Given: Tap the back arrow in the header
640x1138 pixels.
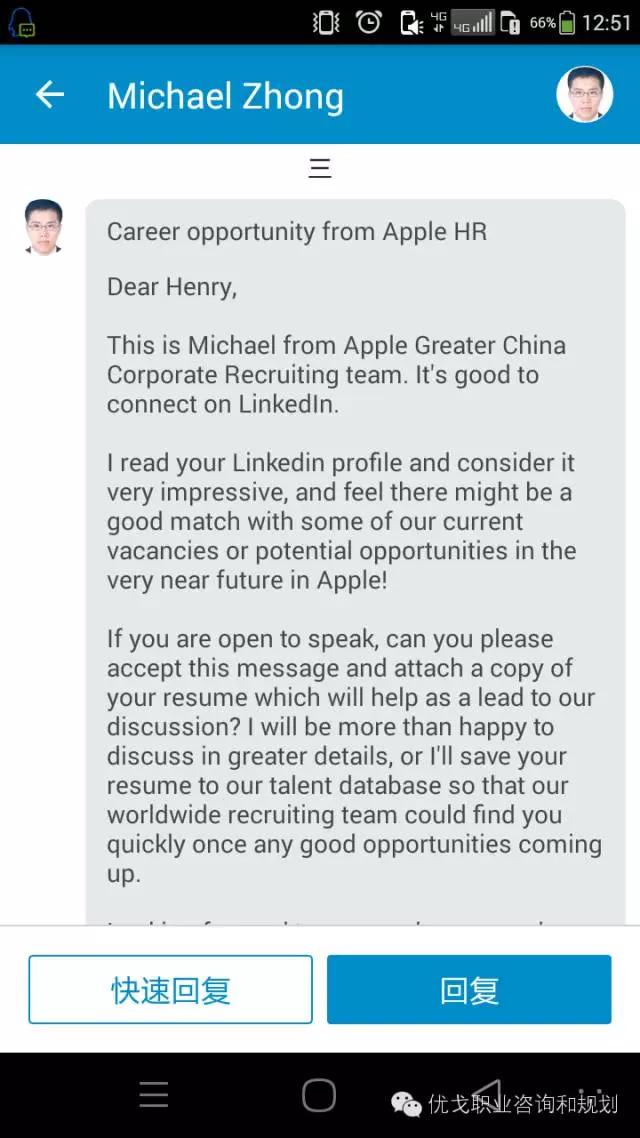Looking at the screenshot, I should (x=49, y=95).
